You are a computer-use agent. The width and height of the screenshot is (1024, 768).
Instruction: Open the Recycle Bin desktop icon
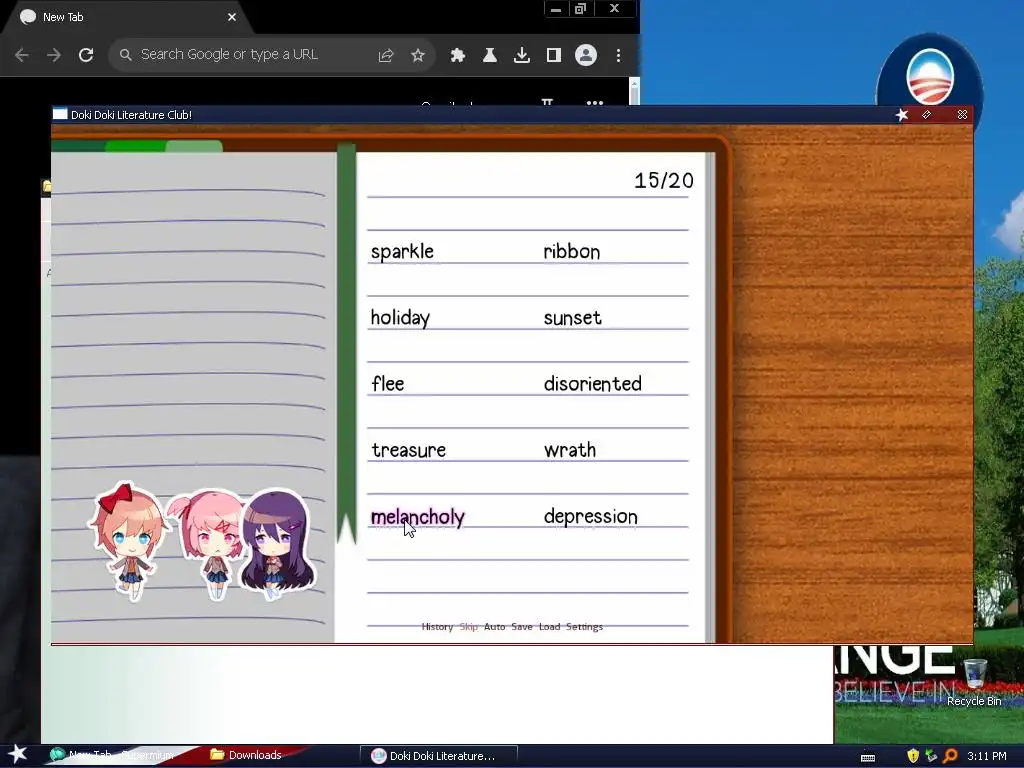[x=974, y=683]
